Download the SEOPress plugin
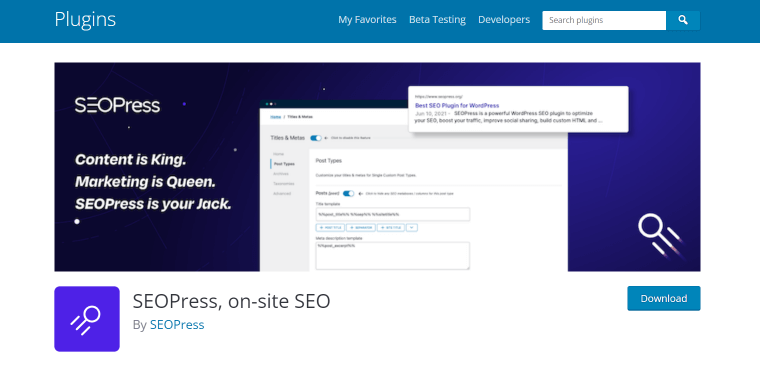The height and width of the screenshot is (365, 760). click(x=664, y=298)
